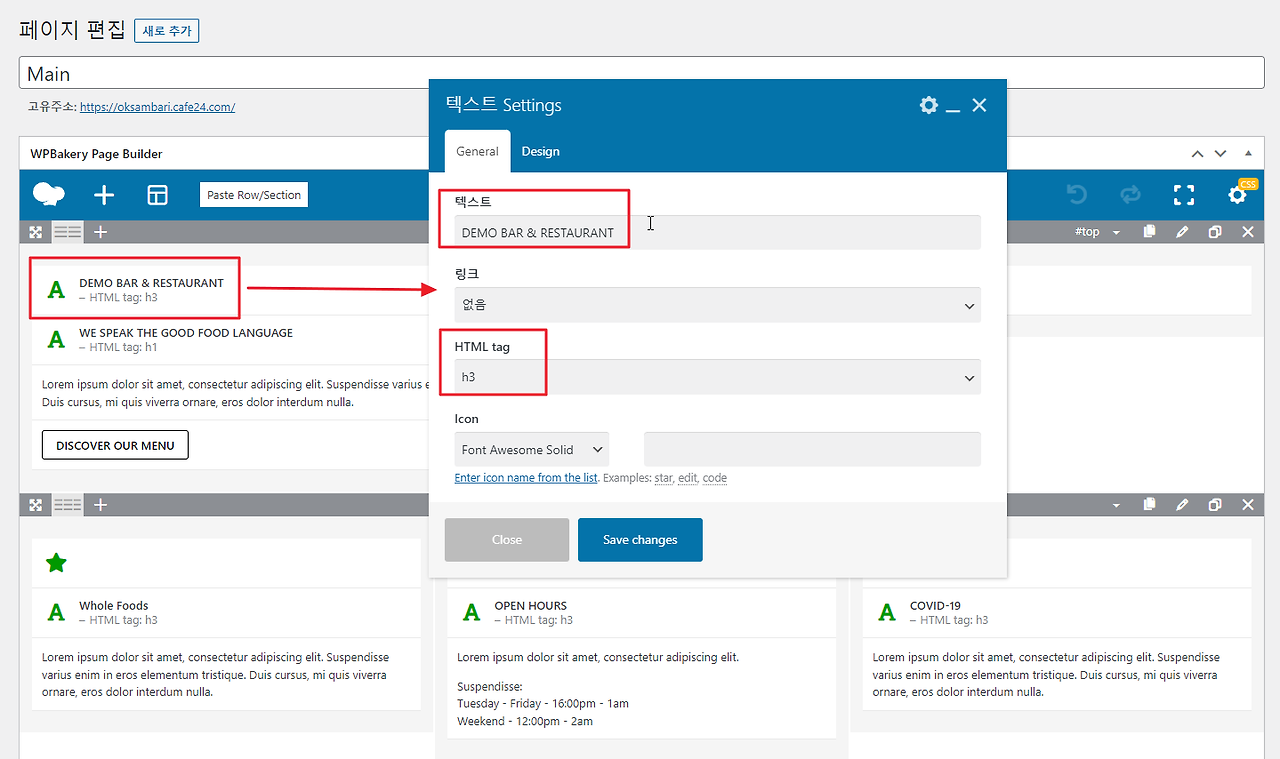The image size is (1280, 759).
Task: Click the 새로 추가 button
Action: click(166, 31)
